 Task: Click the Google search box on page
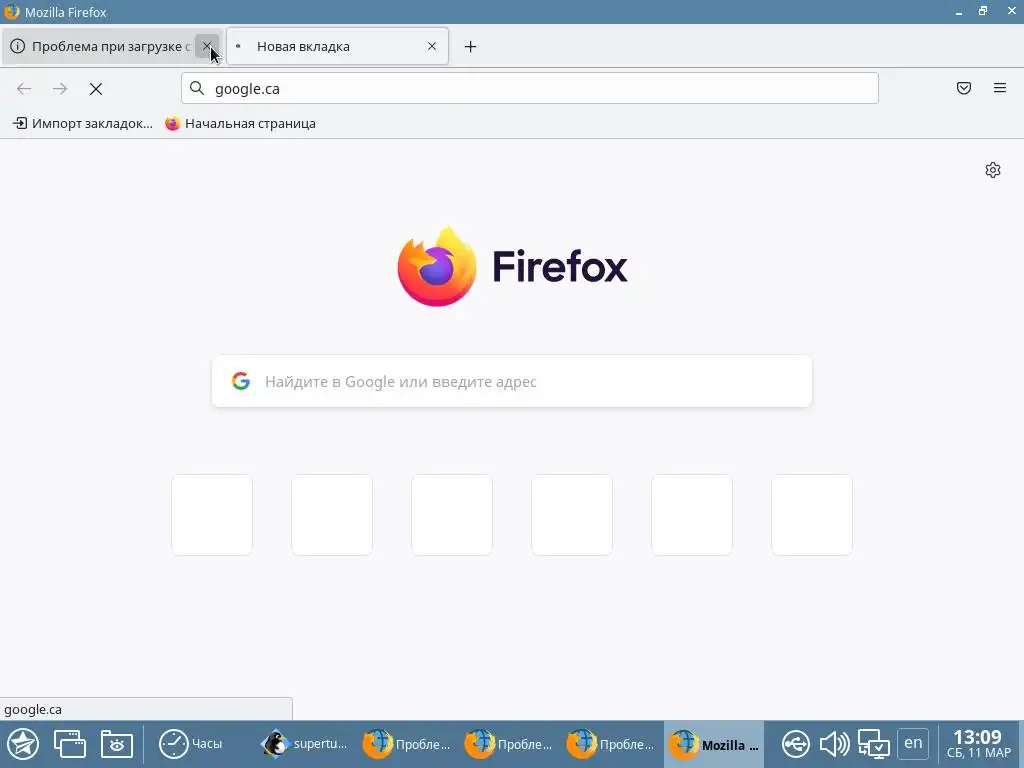click(x=512, y=381)
